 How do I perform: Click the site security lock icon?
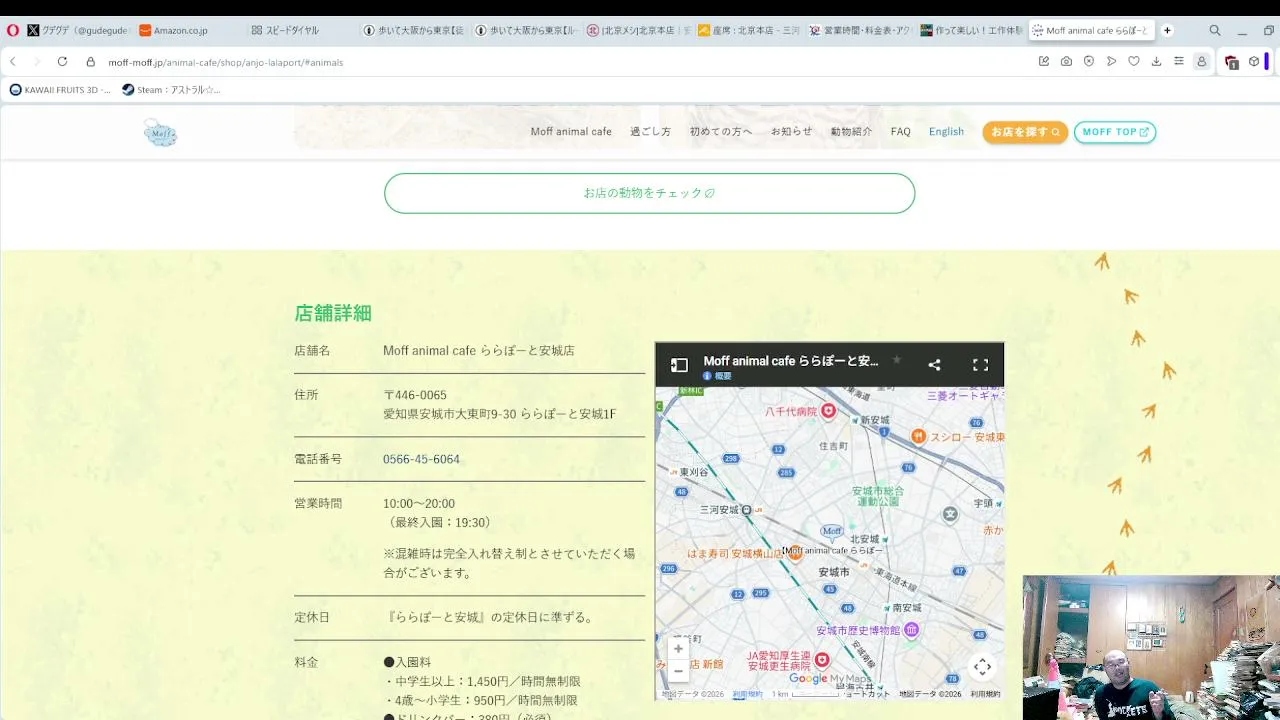coord(91,62)
